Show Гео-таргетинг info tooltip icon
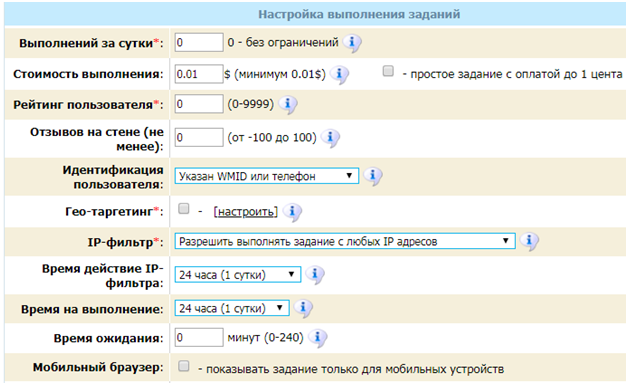The height and width of the screenshot is (385, 628). [x=292, y=211]
